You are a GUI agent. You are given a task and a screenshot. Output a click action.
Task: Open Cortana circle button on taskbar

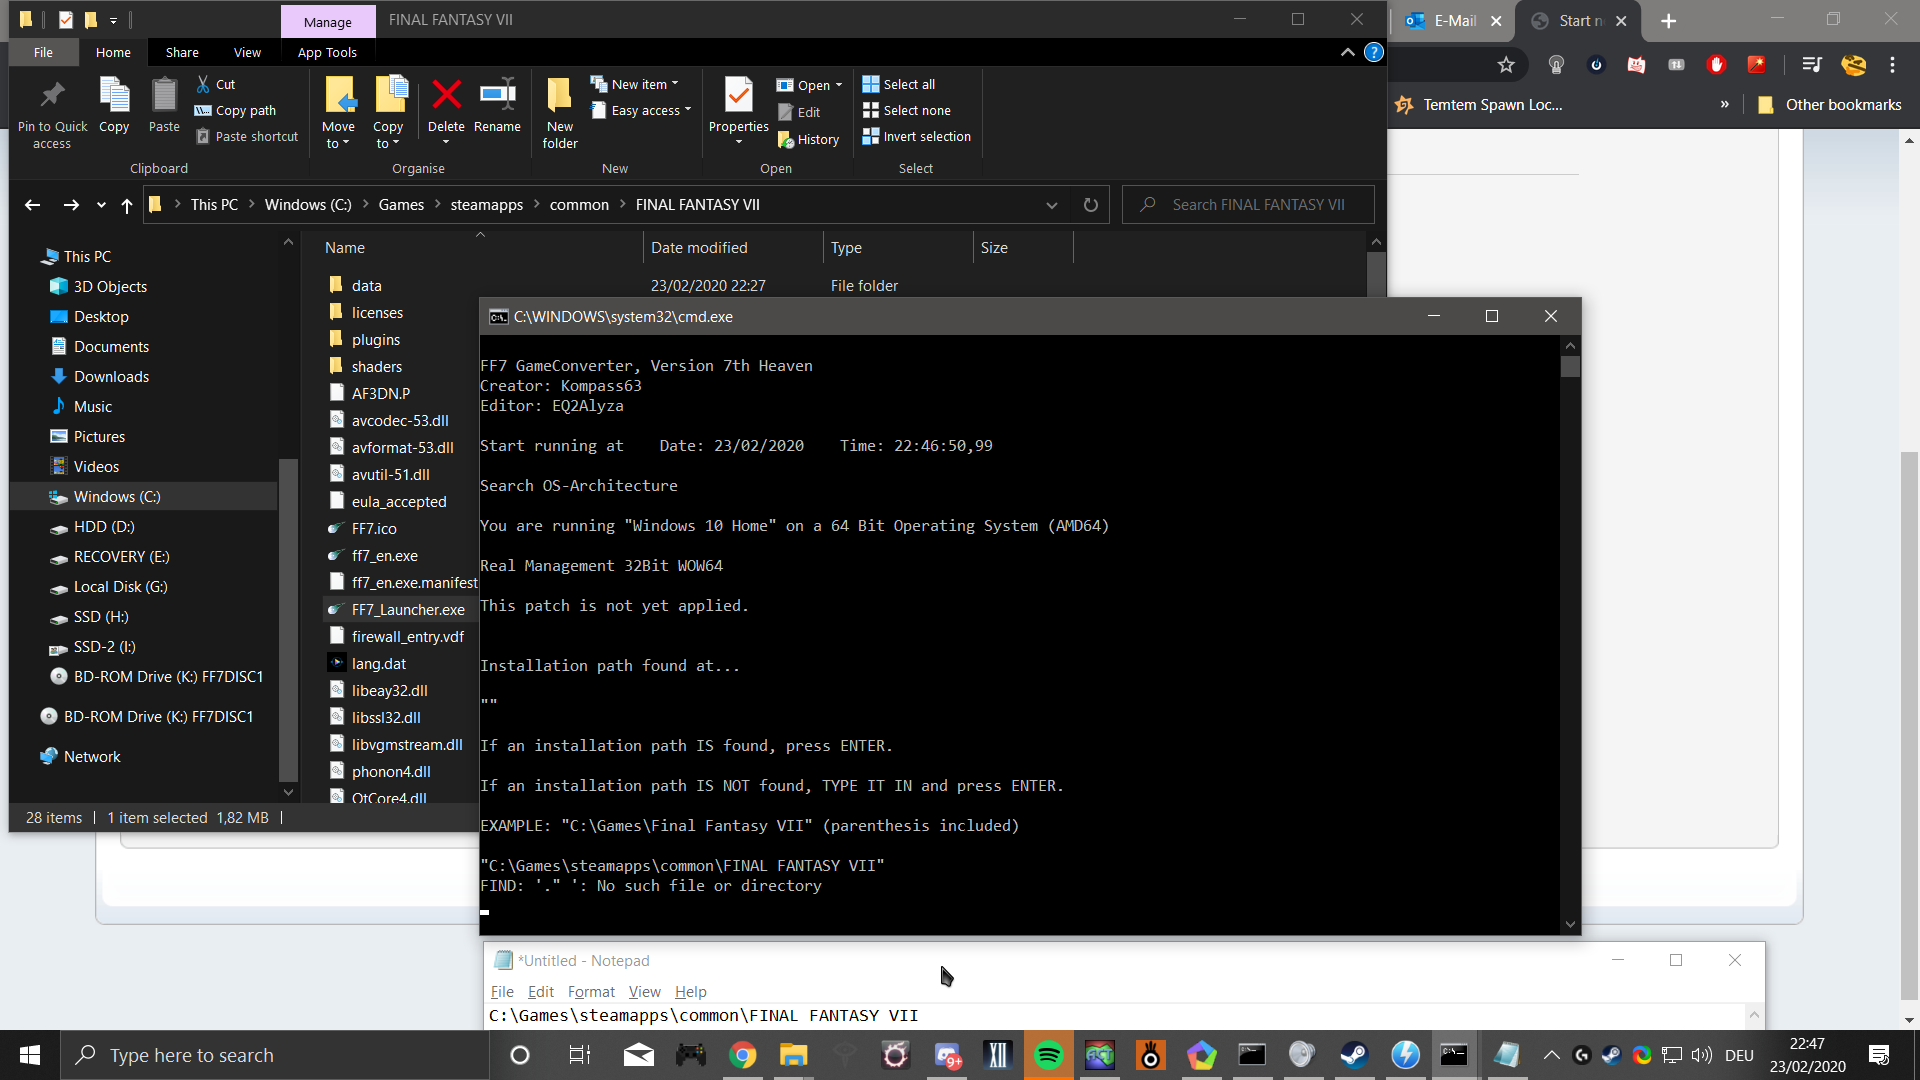[x=520, y=1055]
